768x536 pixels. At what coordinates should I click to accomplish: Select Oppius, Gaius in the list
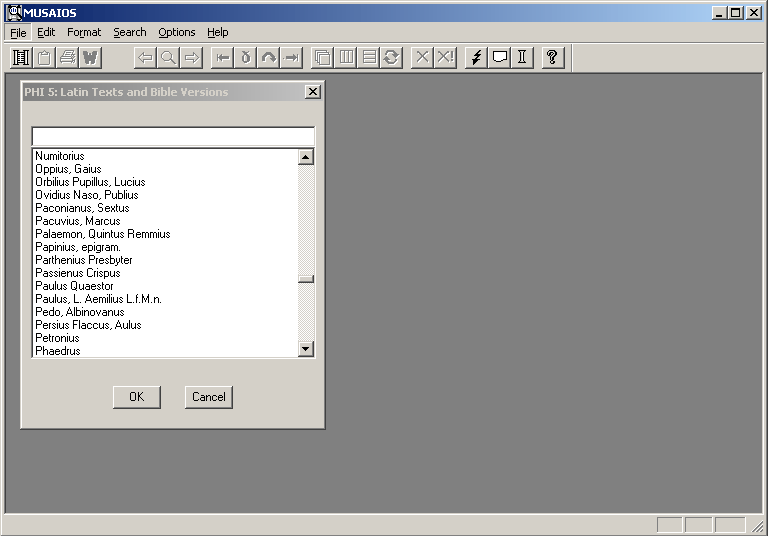pos(166,169)
